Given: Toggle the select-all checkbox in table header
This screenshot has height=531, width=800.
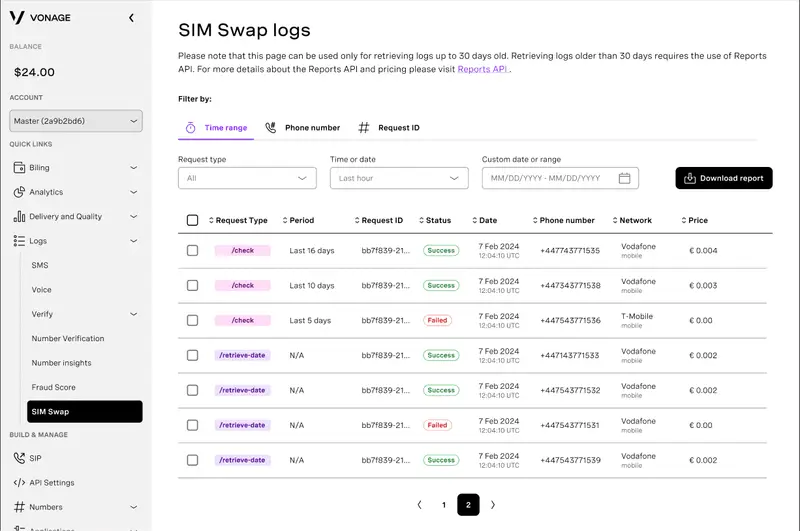Looking at the screenshot, I should [193, 220].
